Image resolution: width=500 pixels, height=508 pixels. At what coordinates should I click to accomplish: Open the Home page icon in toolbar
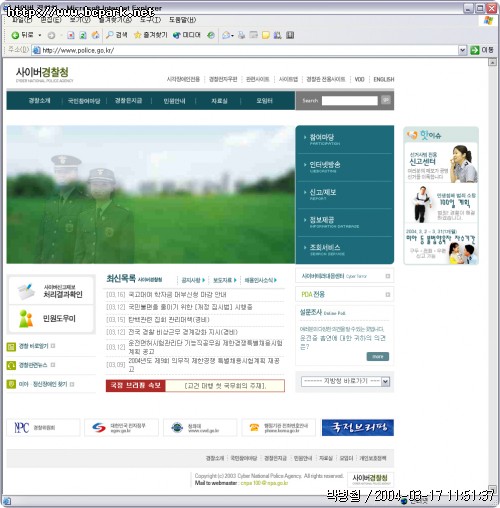pyautogui.click(x=96, y=35)
